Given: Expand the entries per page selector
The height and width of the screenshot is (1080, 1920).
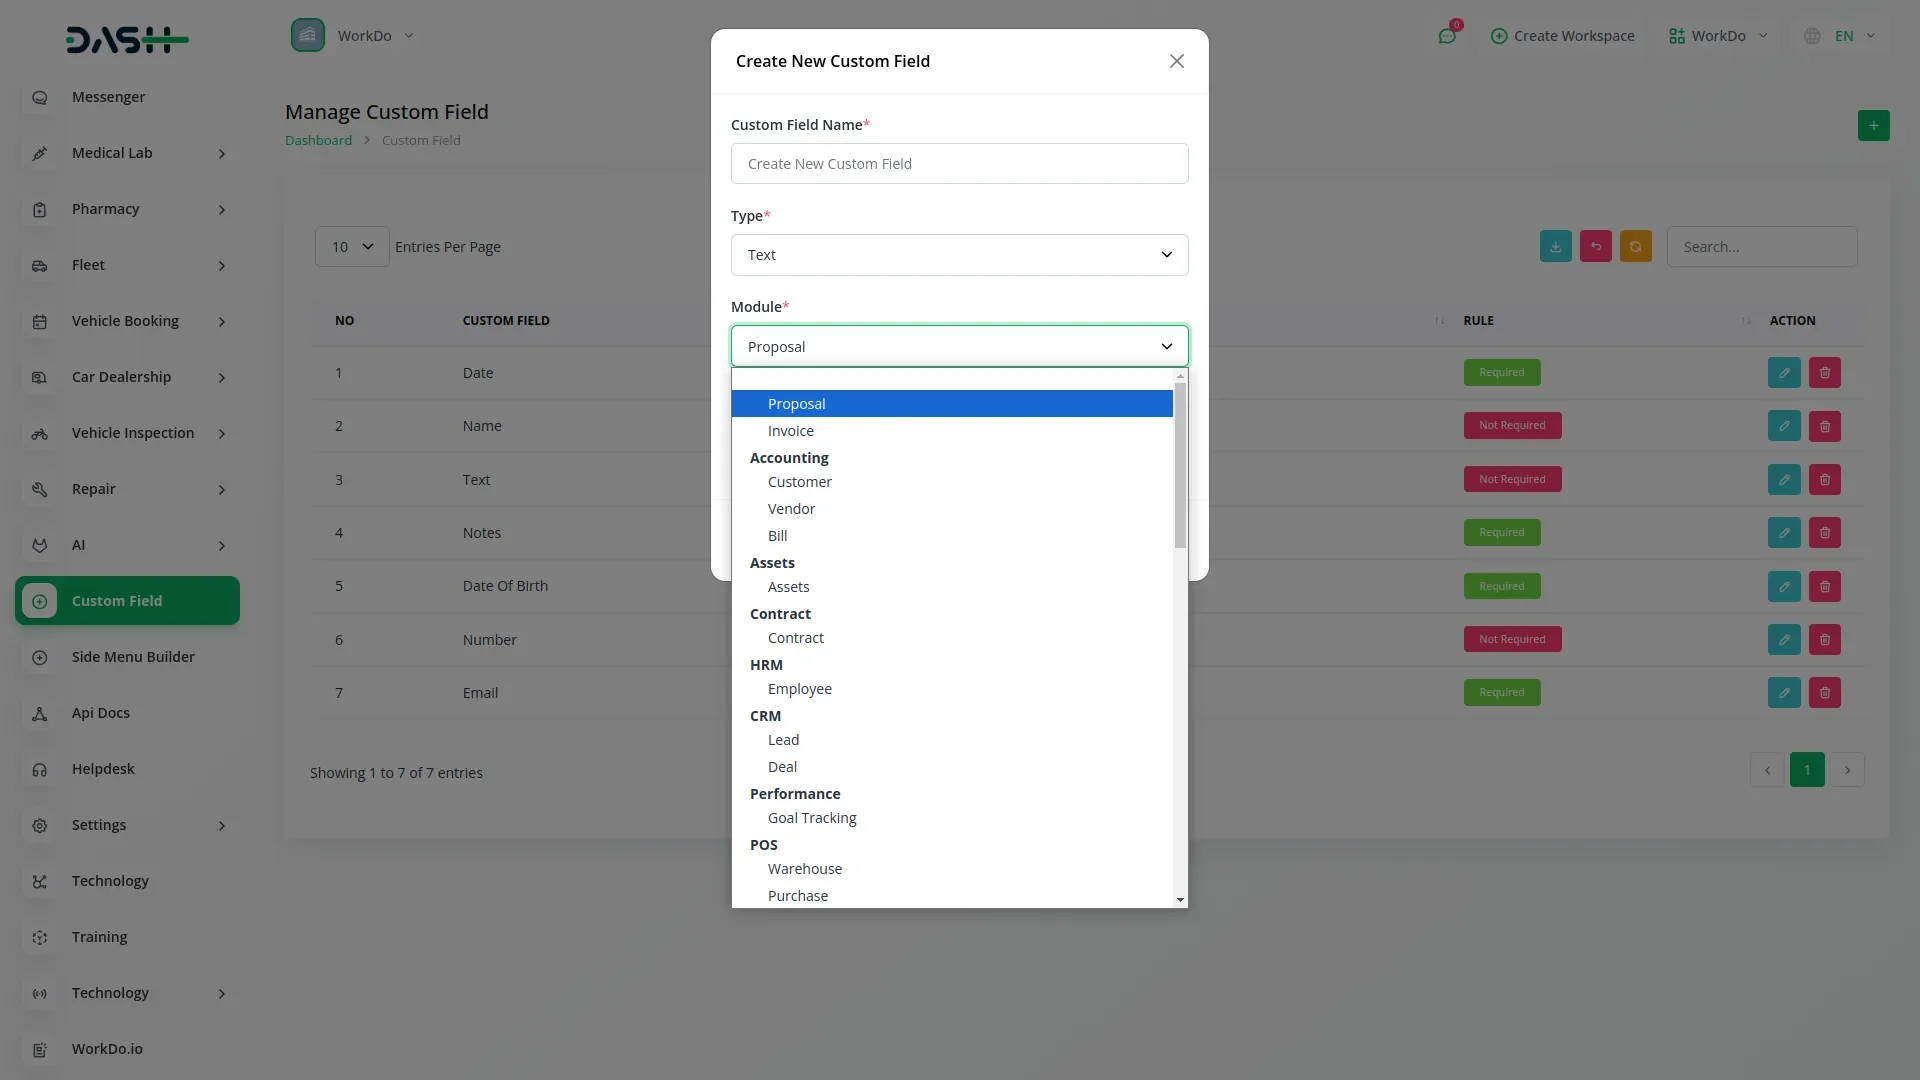Looking at the screenshot, I should 352,247.
